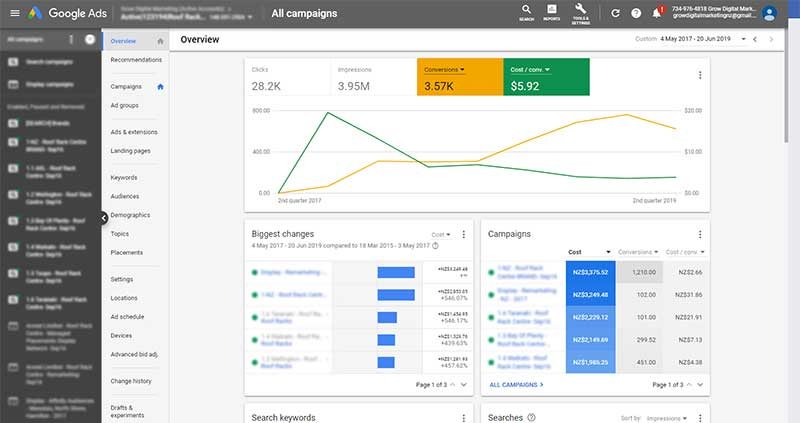Open Searches card options menu
The height and width of the screenshot is (423, 800).
point(699,418)
